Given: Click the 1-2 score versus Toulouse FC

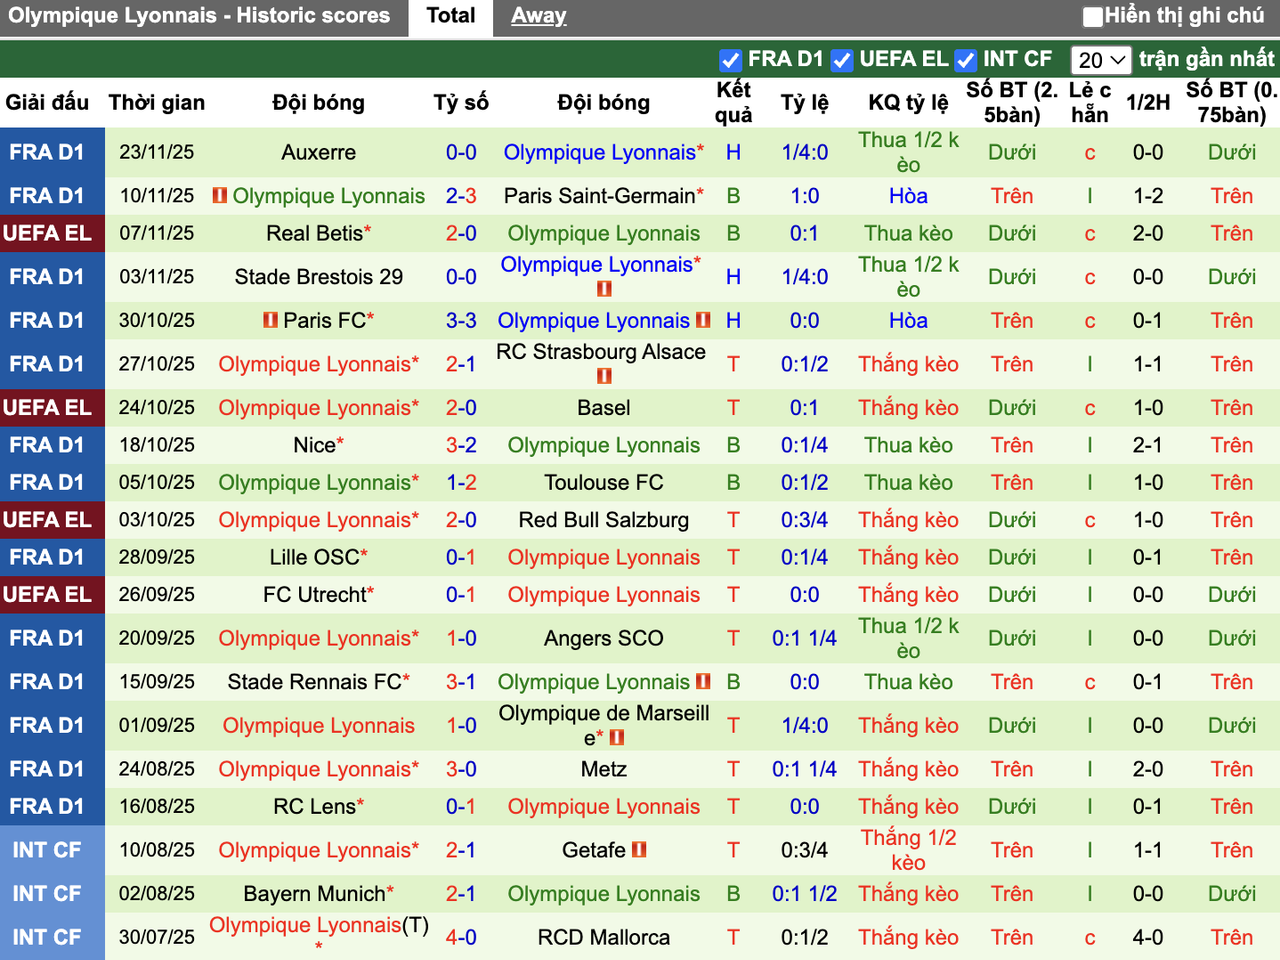Looking at the screenshot, I should (x=461, y=483).
